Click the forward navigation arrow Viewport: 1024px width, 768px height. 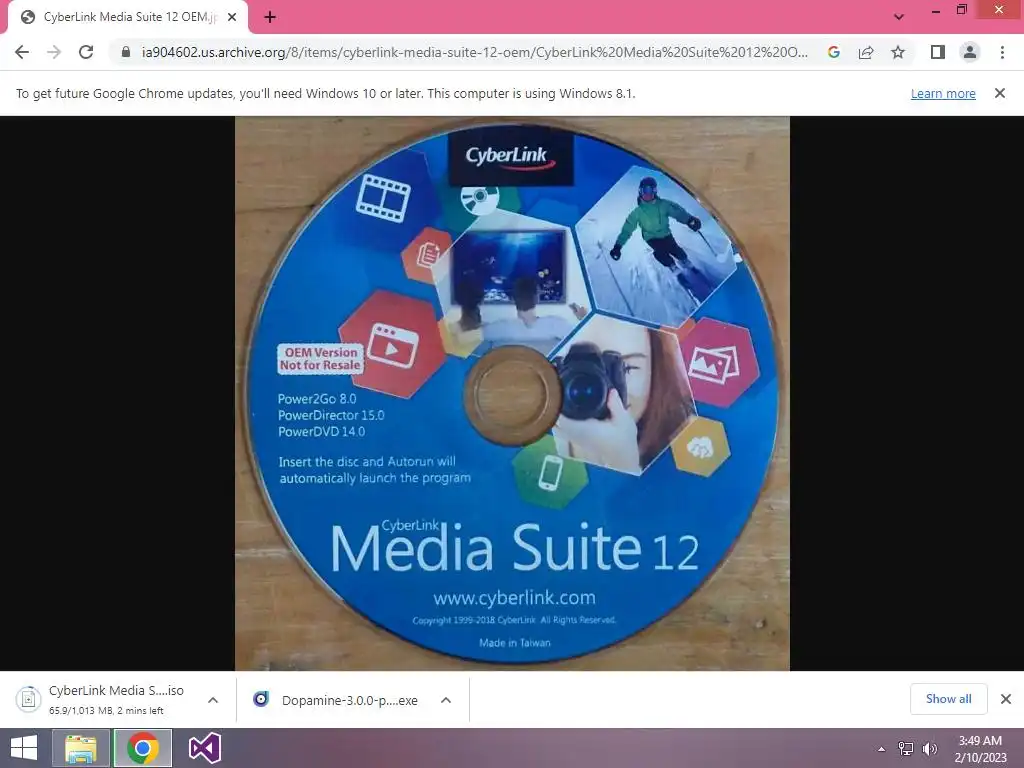click(x=54, y=52)
